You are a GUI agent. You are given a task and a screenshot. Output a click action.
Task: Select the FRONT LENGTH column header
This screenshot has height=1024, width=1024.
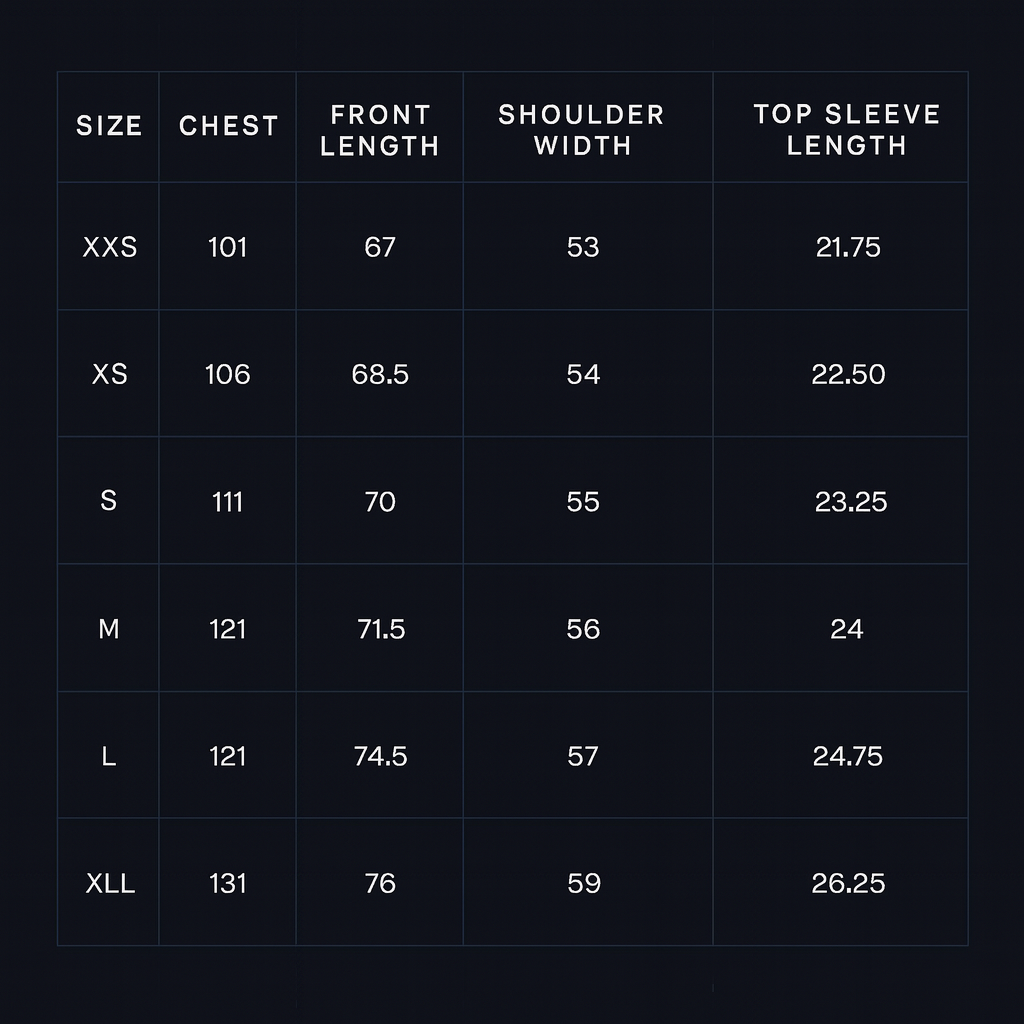(x=380, y=131)
